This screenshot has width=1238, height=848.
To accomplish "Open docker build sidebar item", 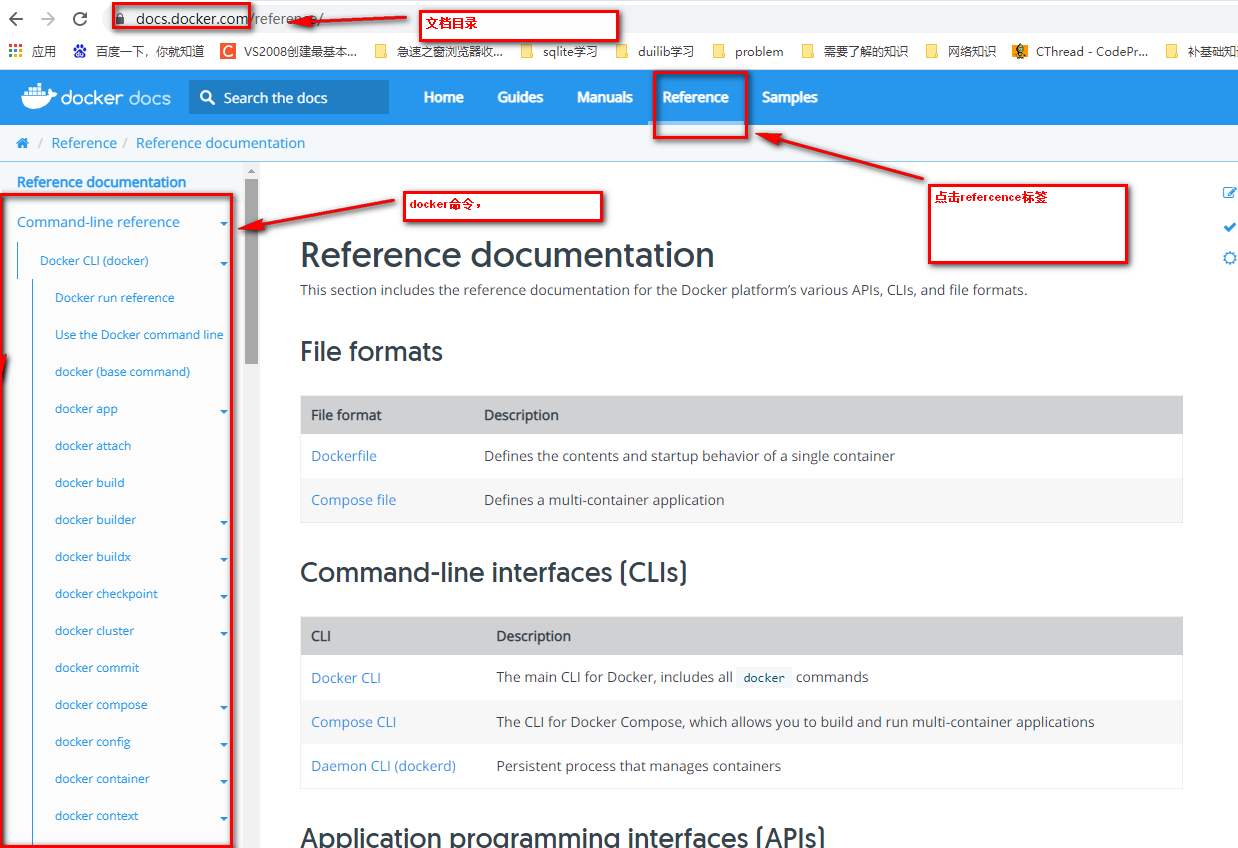I will pyautogui.click(x=90, y=483).
